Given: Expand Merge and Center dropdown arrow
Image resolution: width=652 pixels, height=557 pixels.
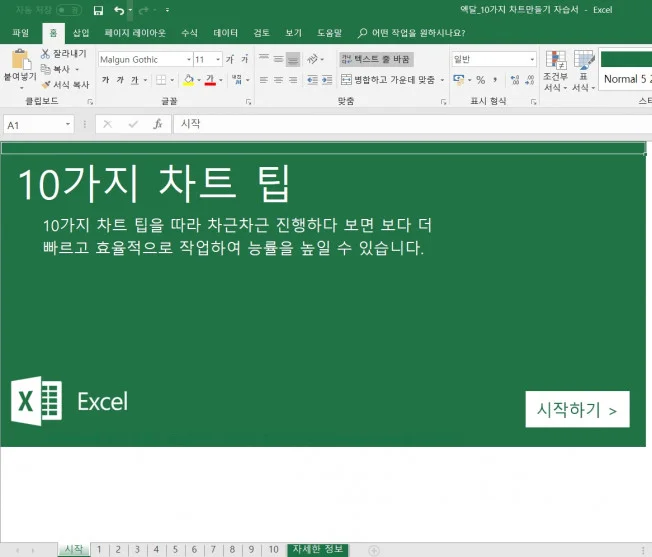Looking at the screenshot, I should (x=442, y=80).
